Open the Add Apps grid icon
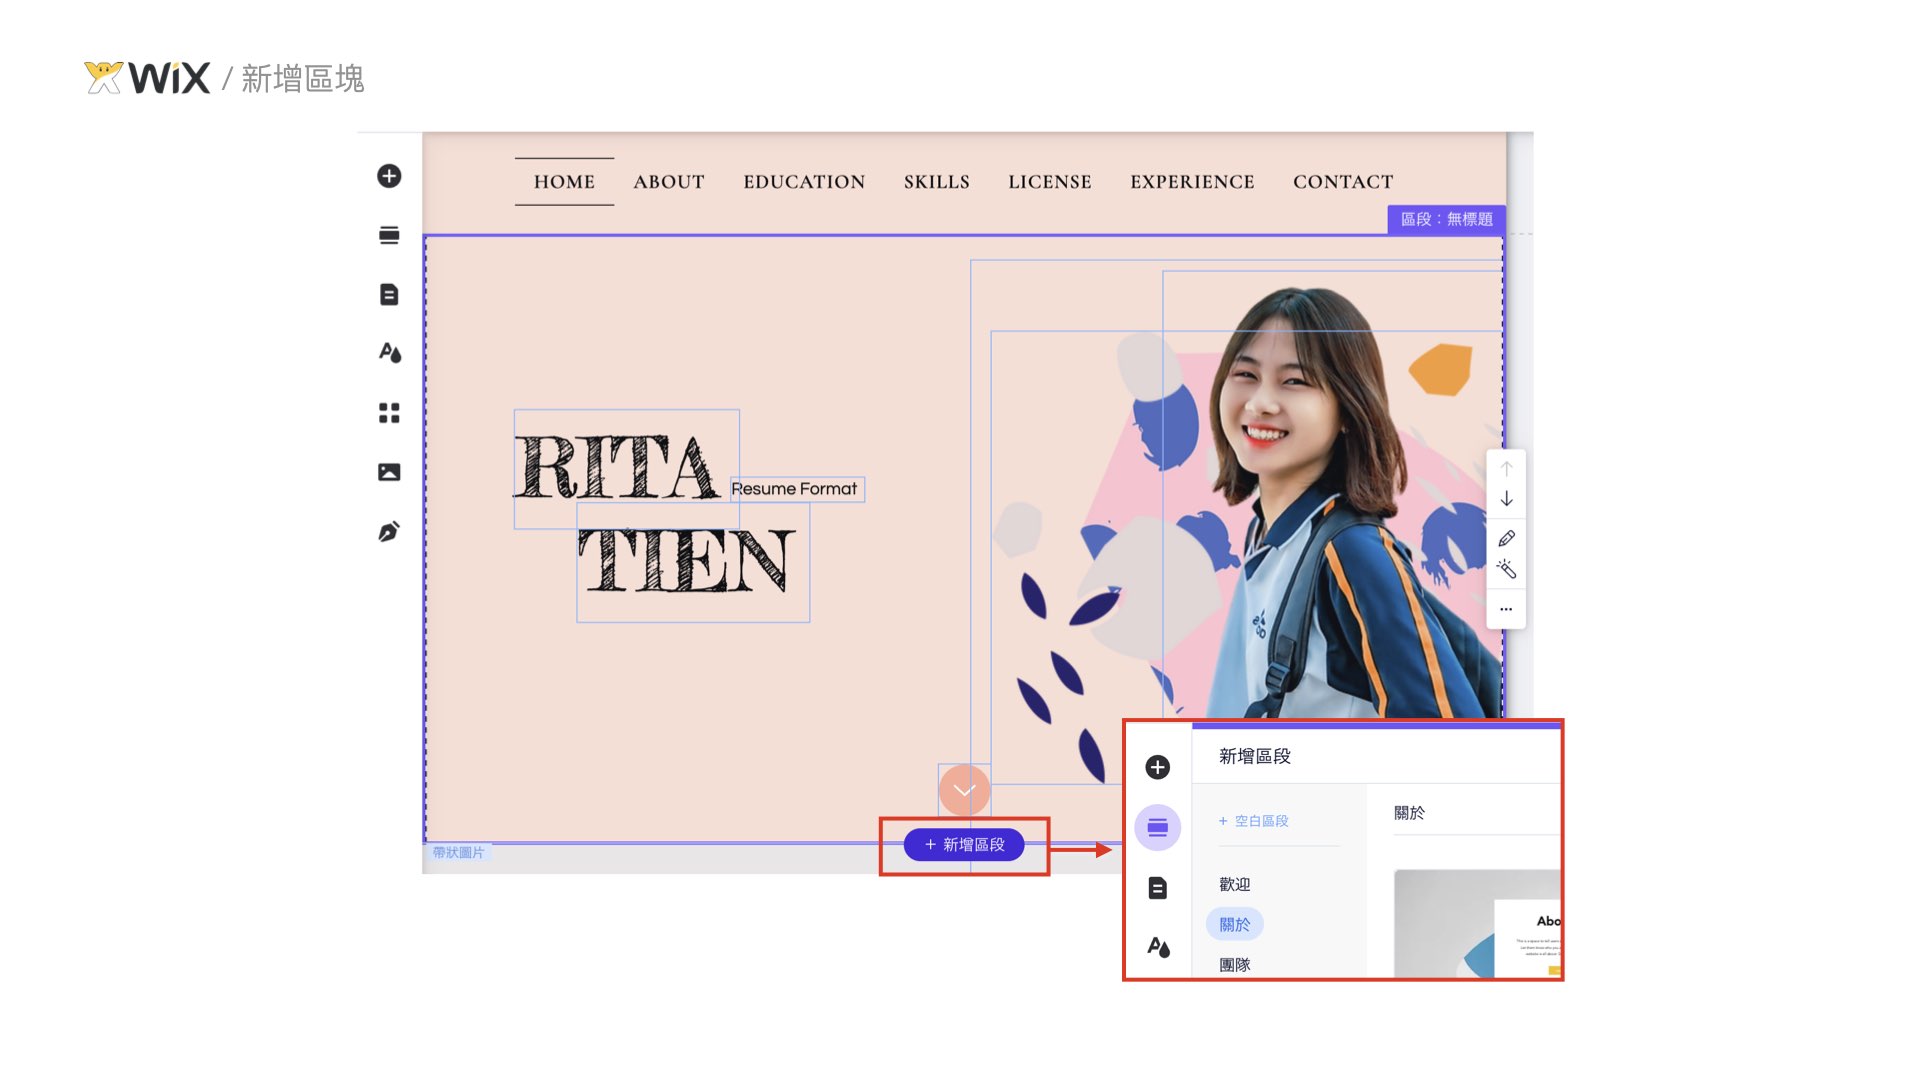 click(x=389, y=412)
